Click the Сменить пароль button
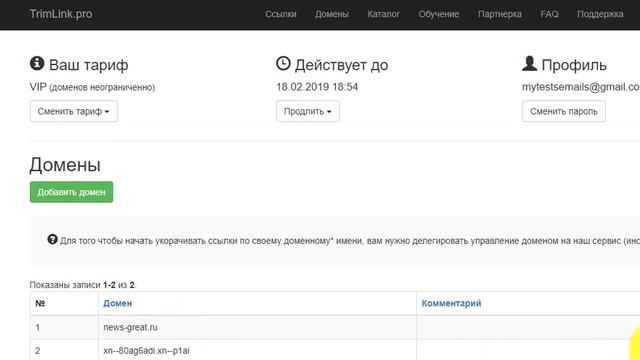Screen dimensions: 640x360 pos(564,111)
